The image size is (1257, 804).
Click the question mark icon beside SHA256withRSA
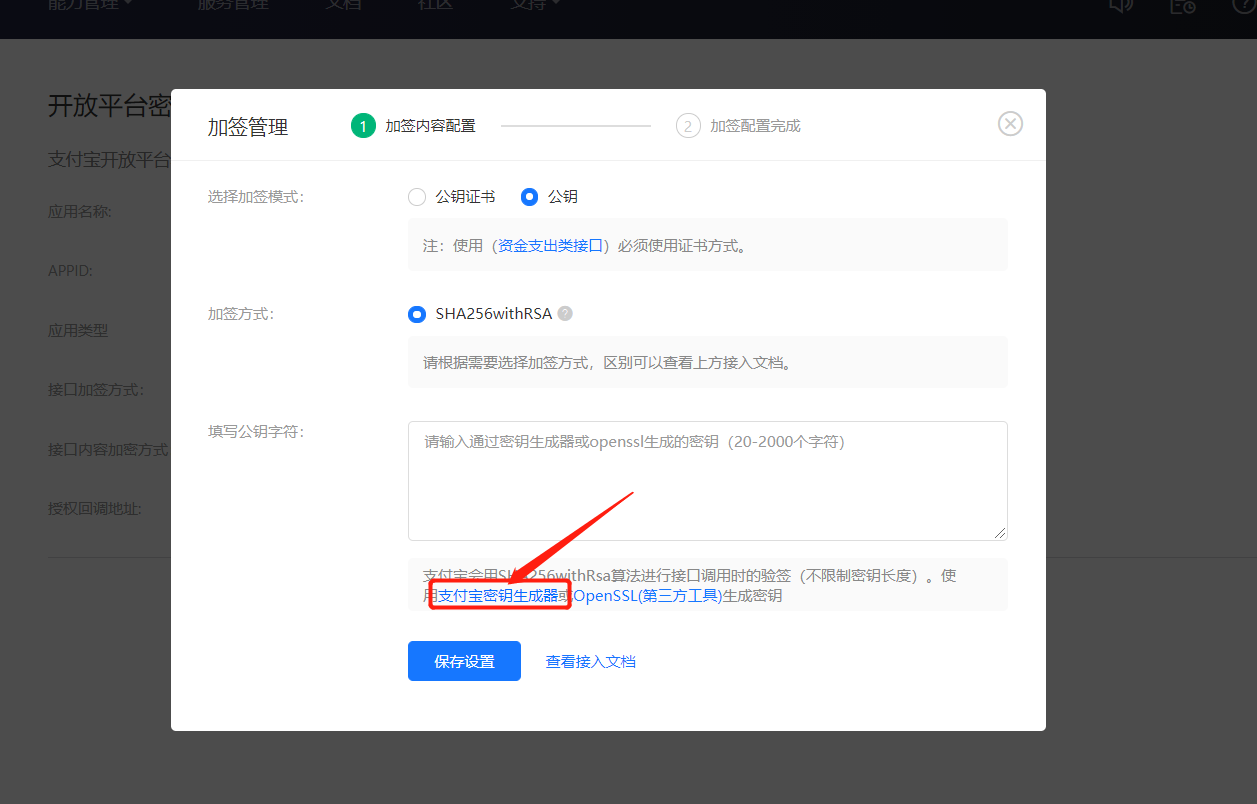tap(565, 313)
